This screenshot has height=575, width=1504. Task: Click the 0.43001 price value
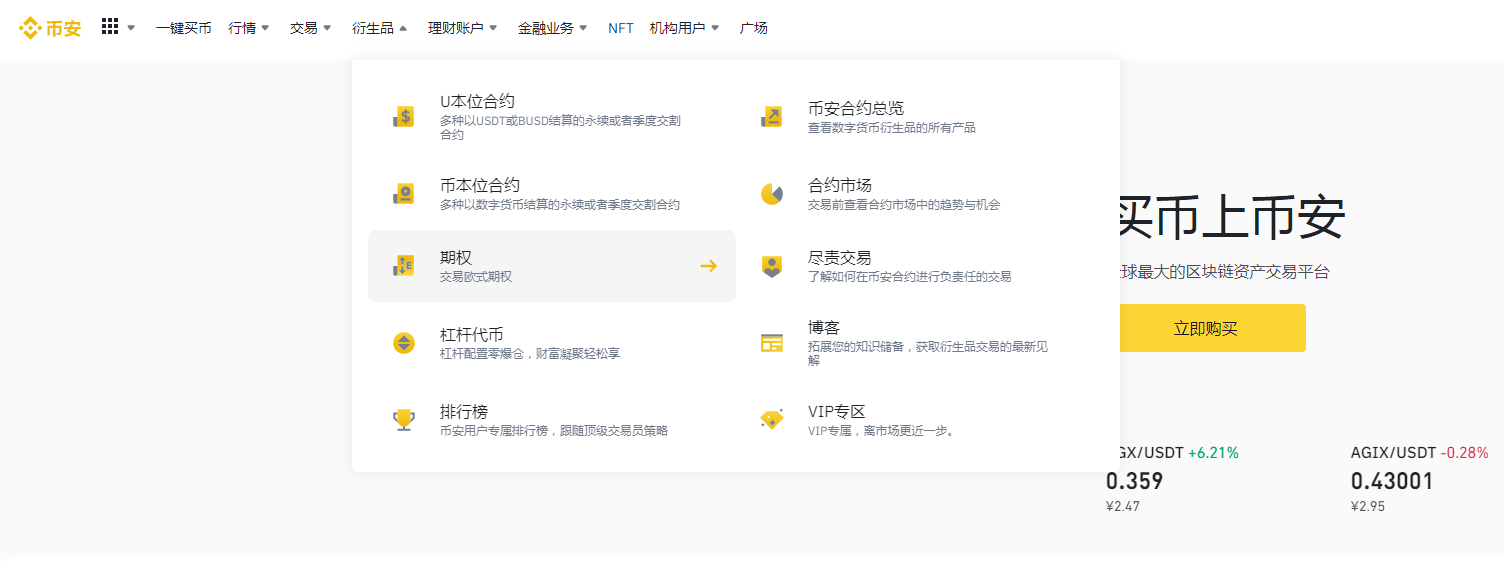click(x=1392, y=481)
